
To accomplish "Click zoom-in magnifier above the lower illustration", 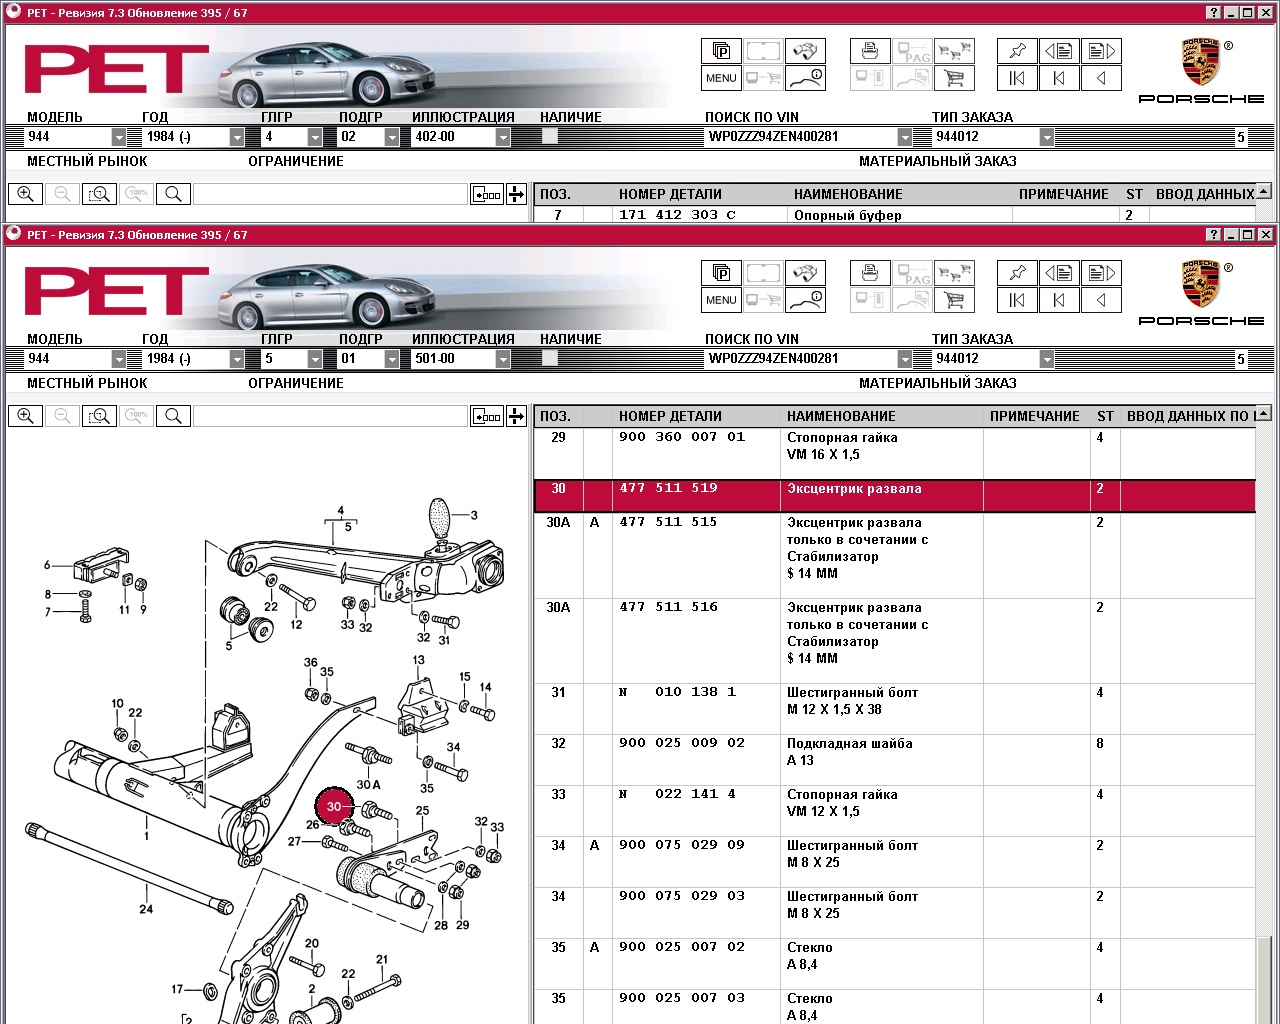I will [26, 416].
